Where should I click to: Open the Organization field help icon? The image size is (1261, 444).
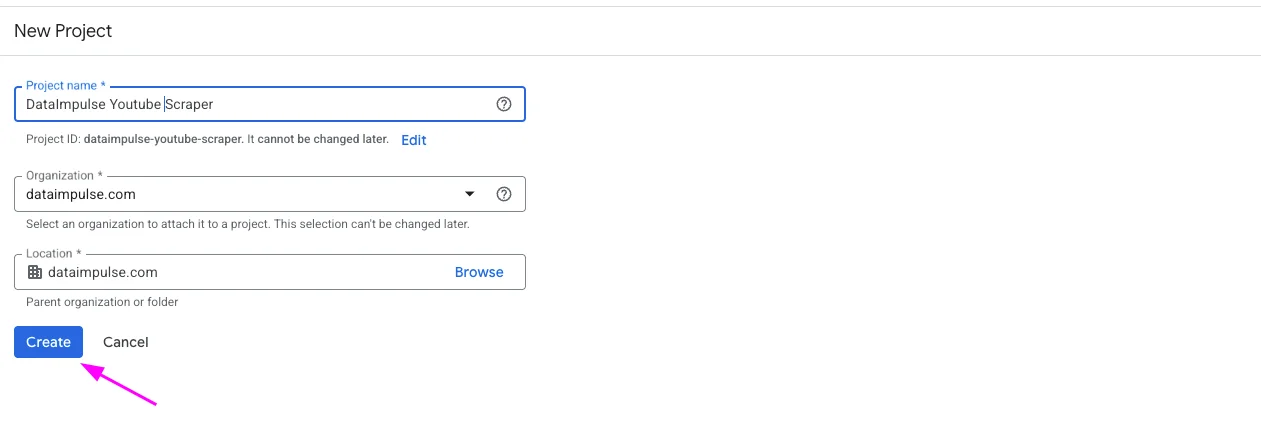pos(504,194)
